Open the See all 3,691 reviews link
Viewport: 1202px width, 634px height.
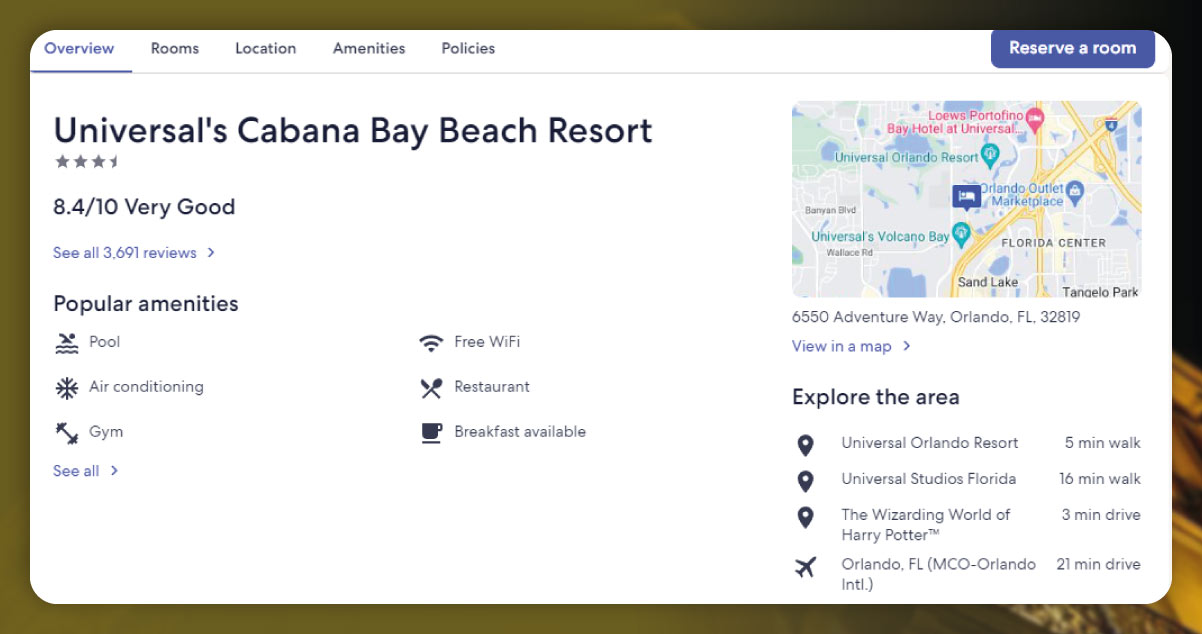(x=125, y=253)
